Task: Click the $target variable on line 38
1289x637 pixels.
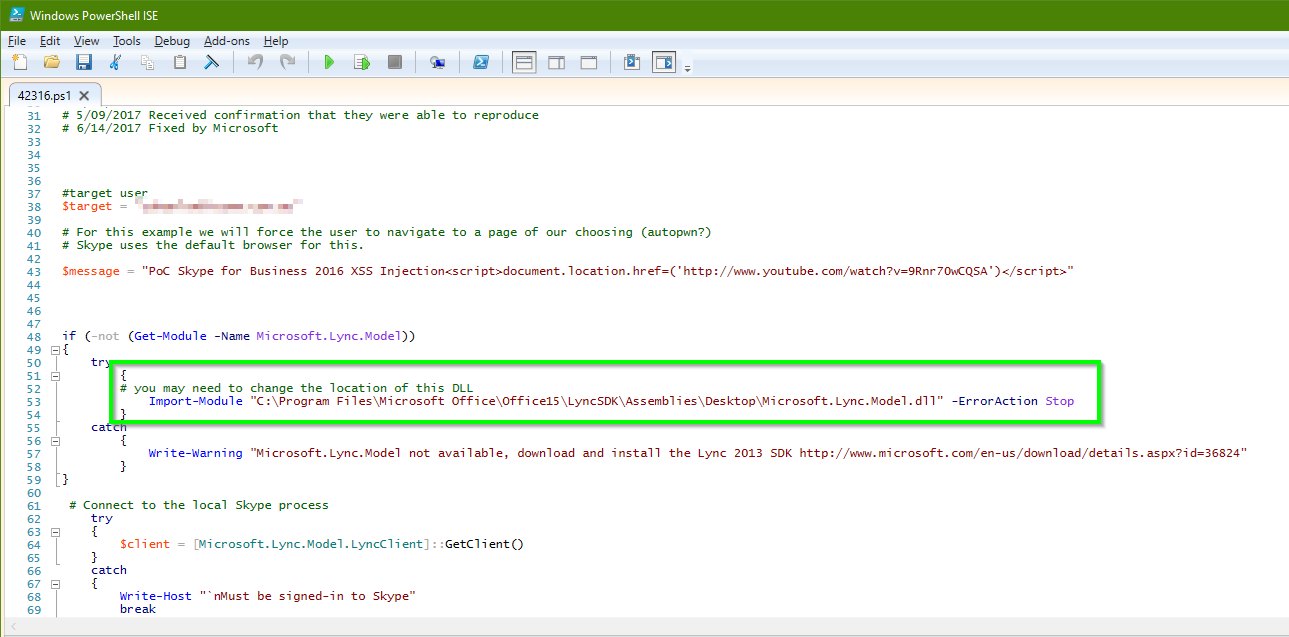Action: [87, 206]
